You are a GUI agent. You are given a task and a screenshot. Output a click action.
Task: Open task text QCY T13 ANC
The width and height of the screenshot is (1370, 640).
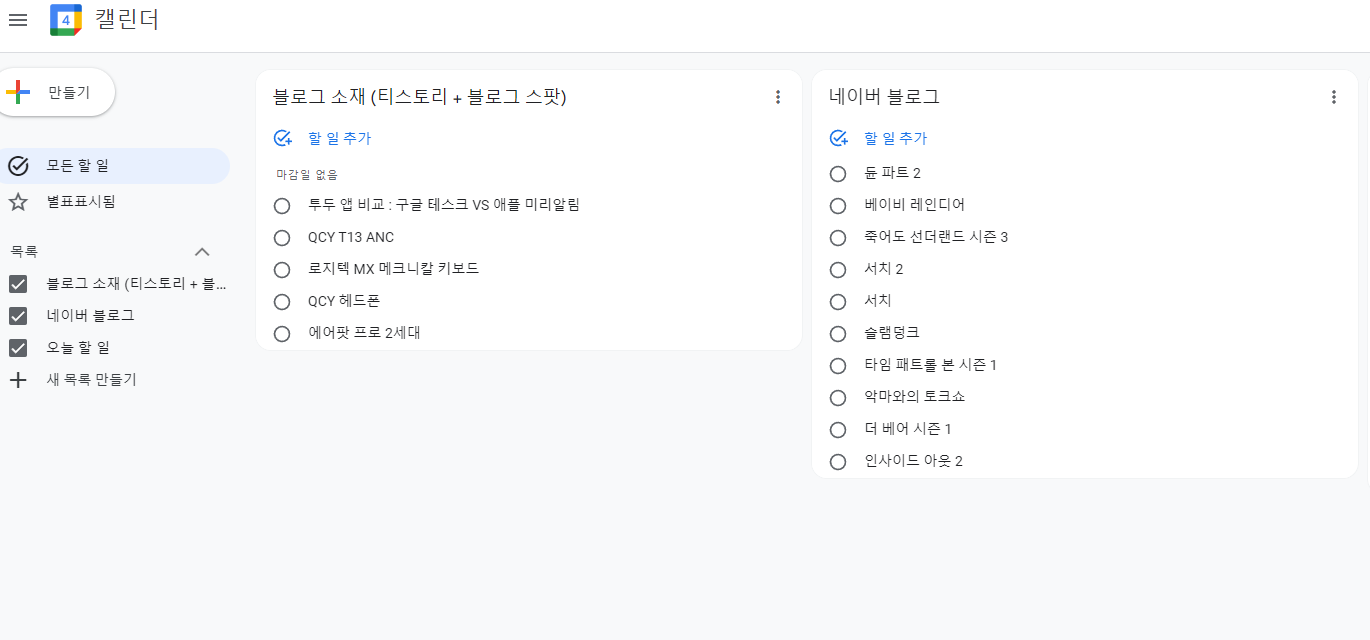(x=351, y=237)
